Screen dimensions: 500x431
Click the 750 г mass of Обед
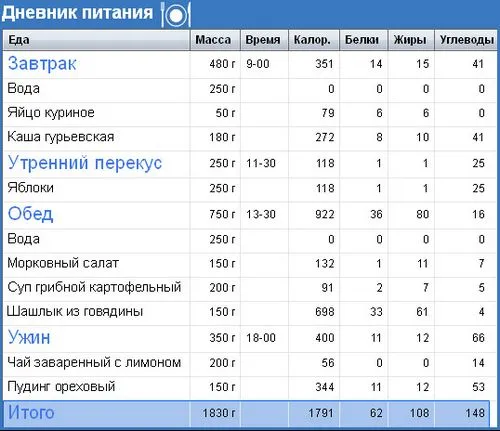tap(222, 214)
